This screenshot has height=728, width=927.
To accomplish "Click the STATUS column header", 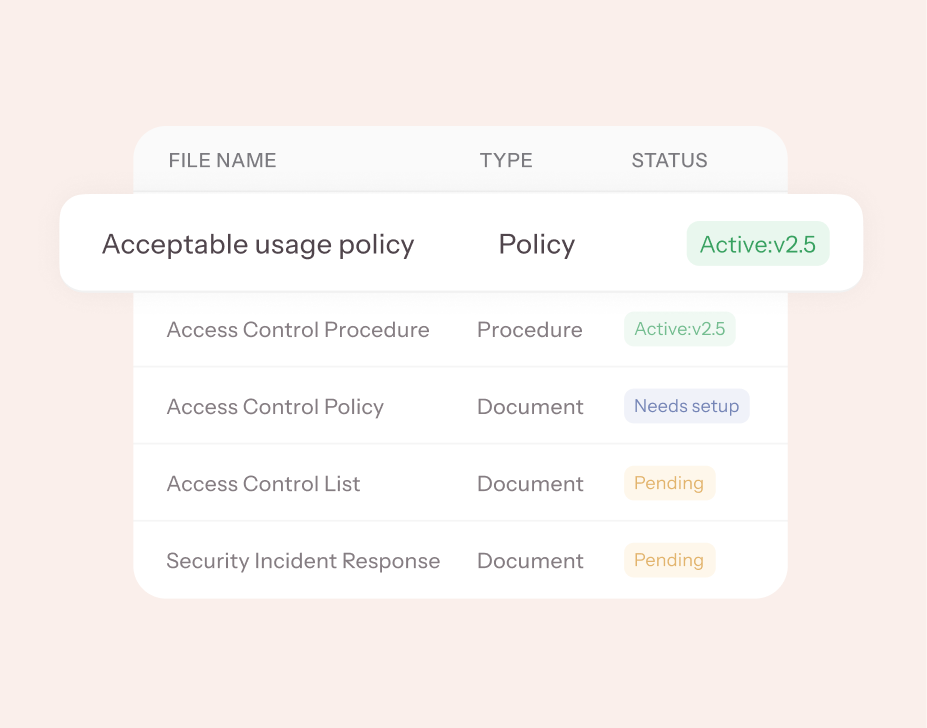I will coord(669,160).
